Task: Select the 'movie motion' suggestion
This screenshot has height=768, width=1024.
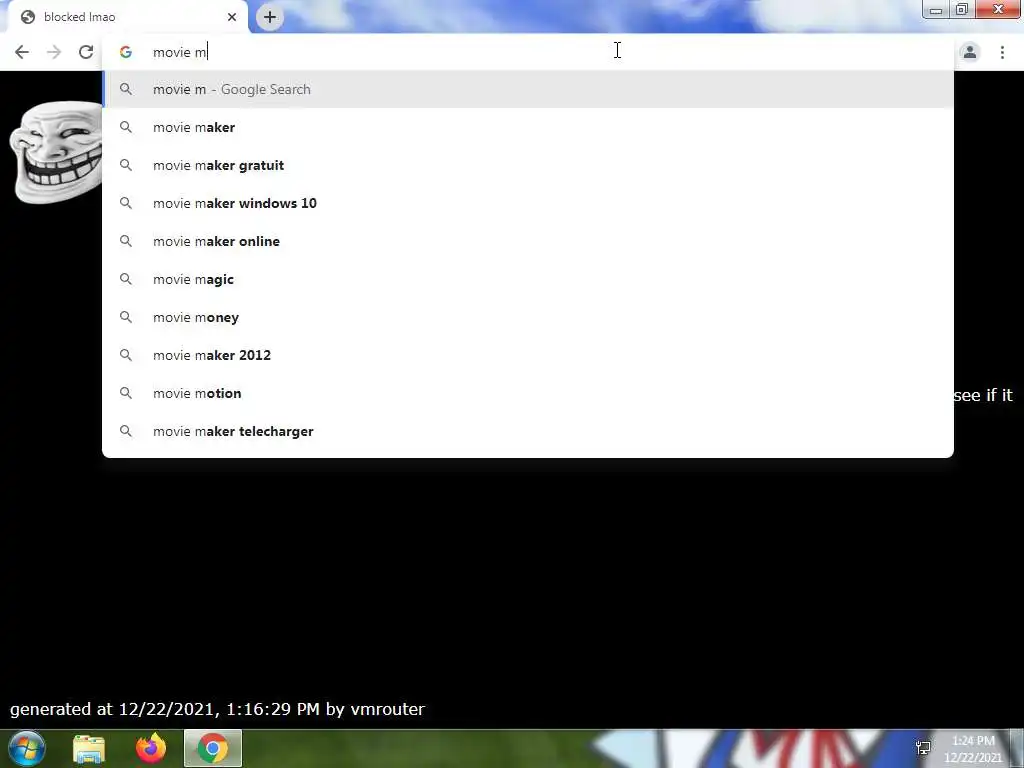Action: point(528,393)
